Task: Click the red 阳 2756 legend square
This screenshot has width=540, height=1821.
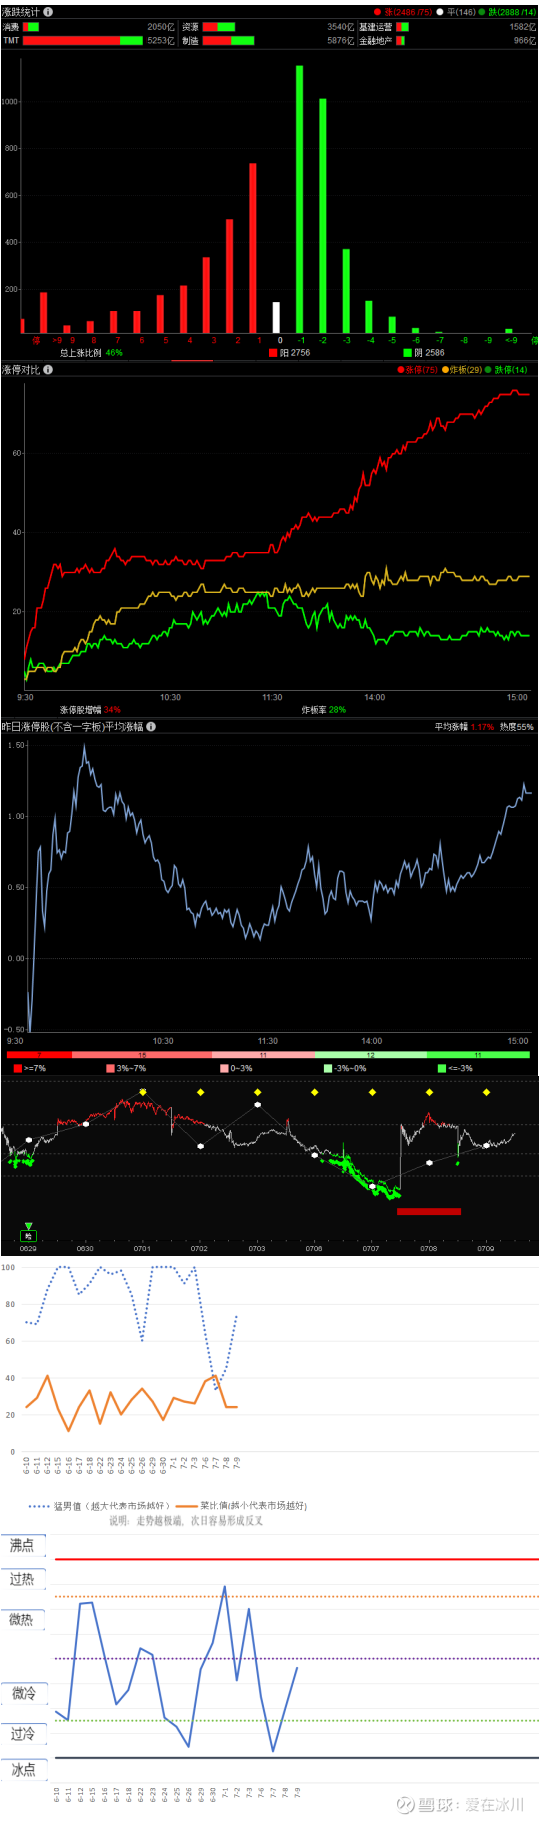Action: tap(273, 353)
